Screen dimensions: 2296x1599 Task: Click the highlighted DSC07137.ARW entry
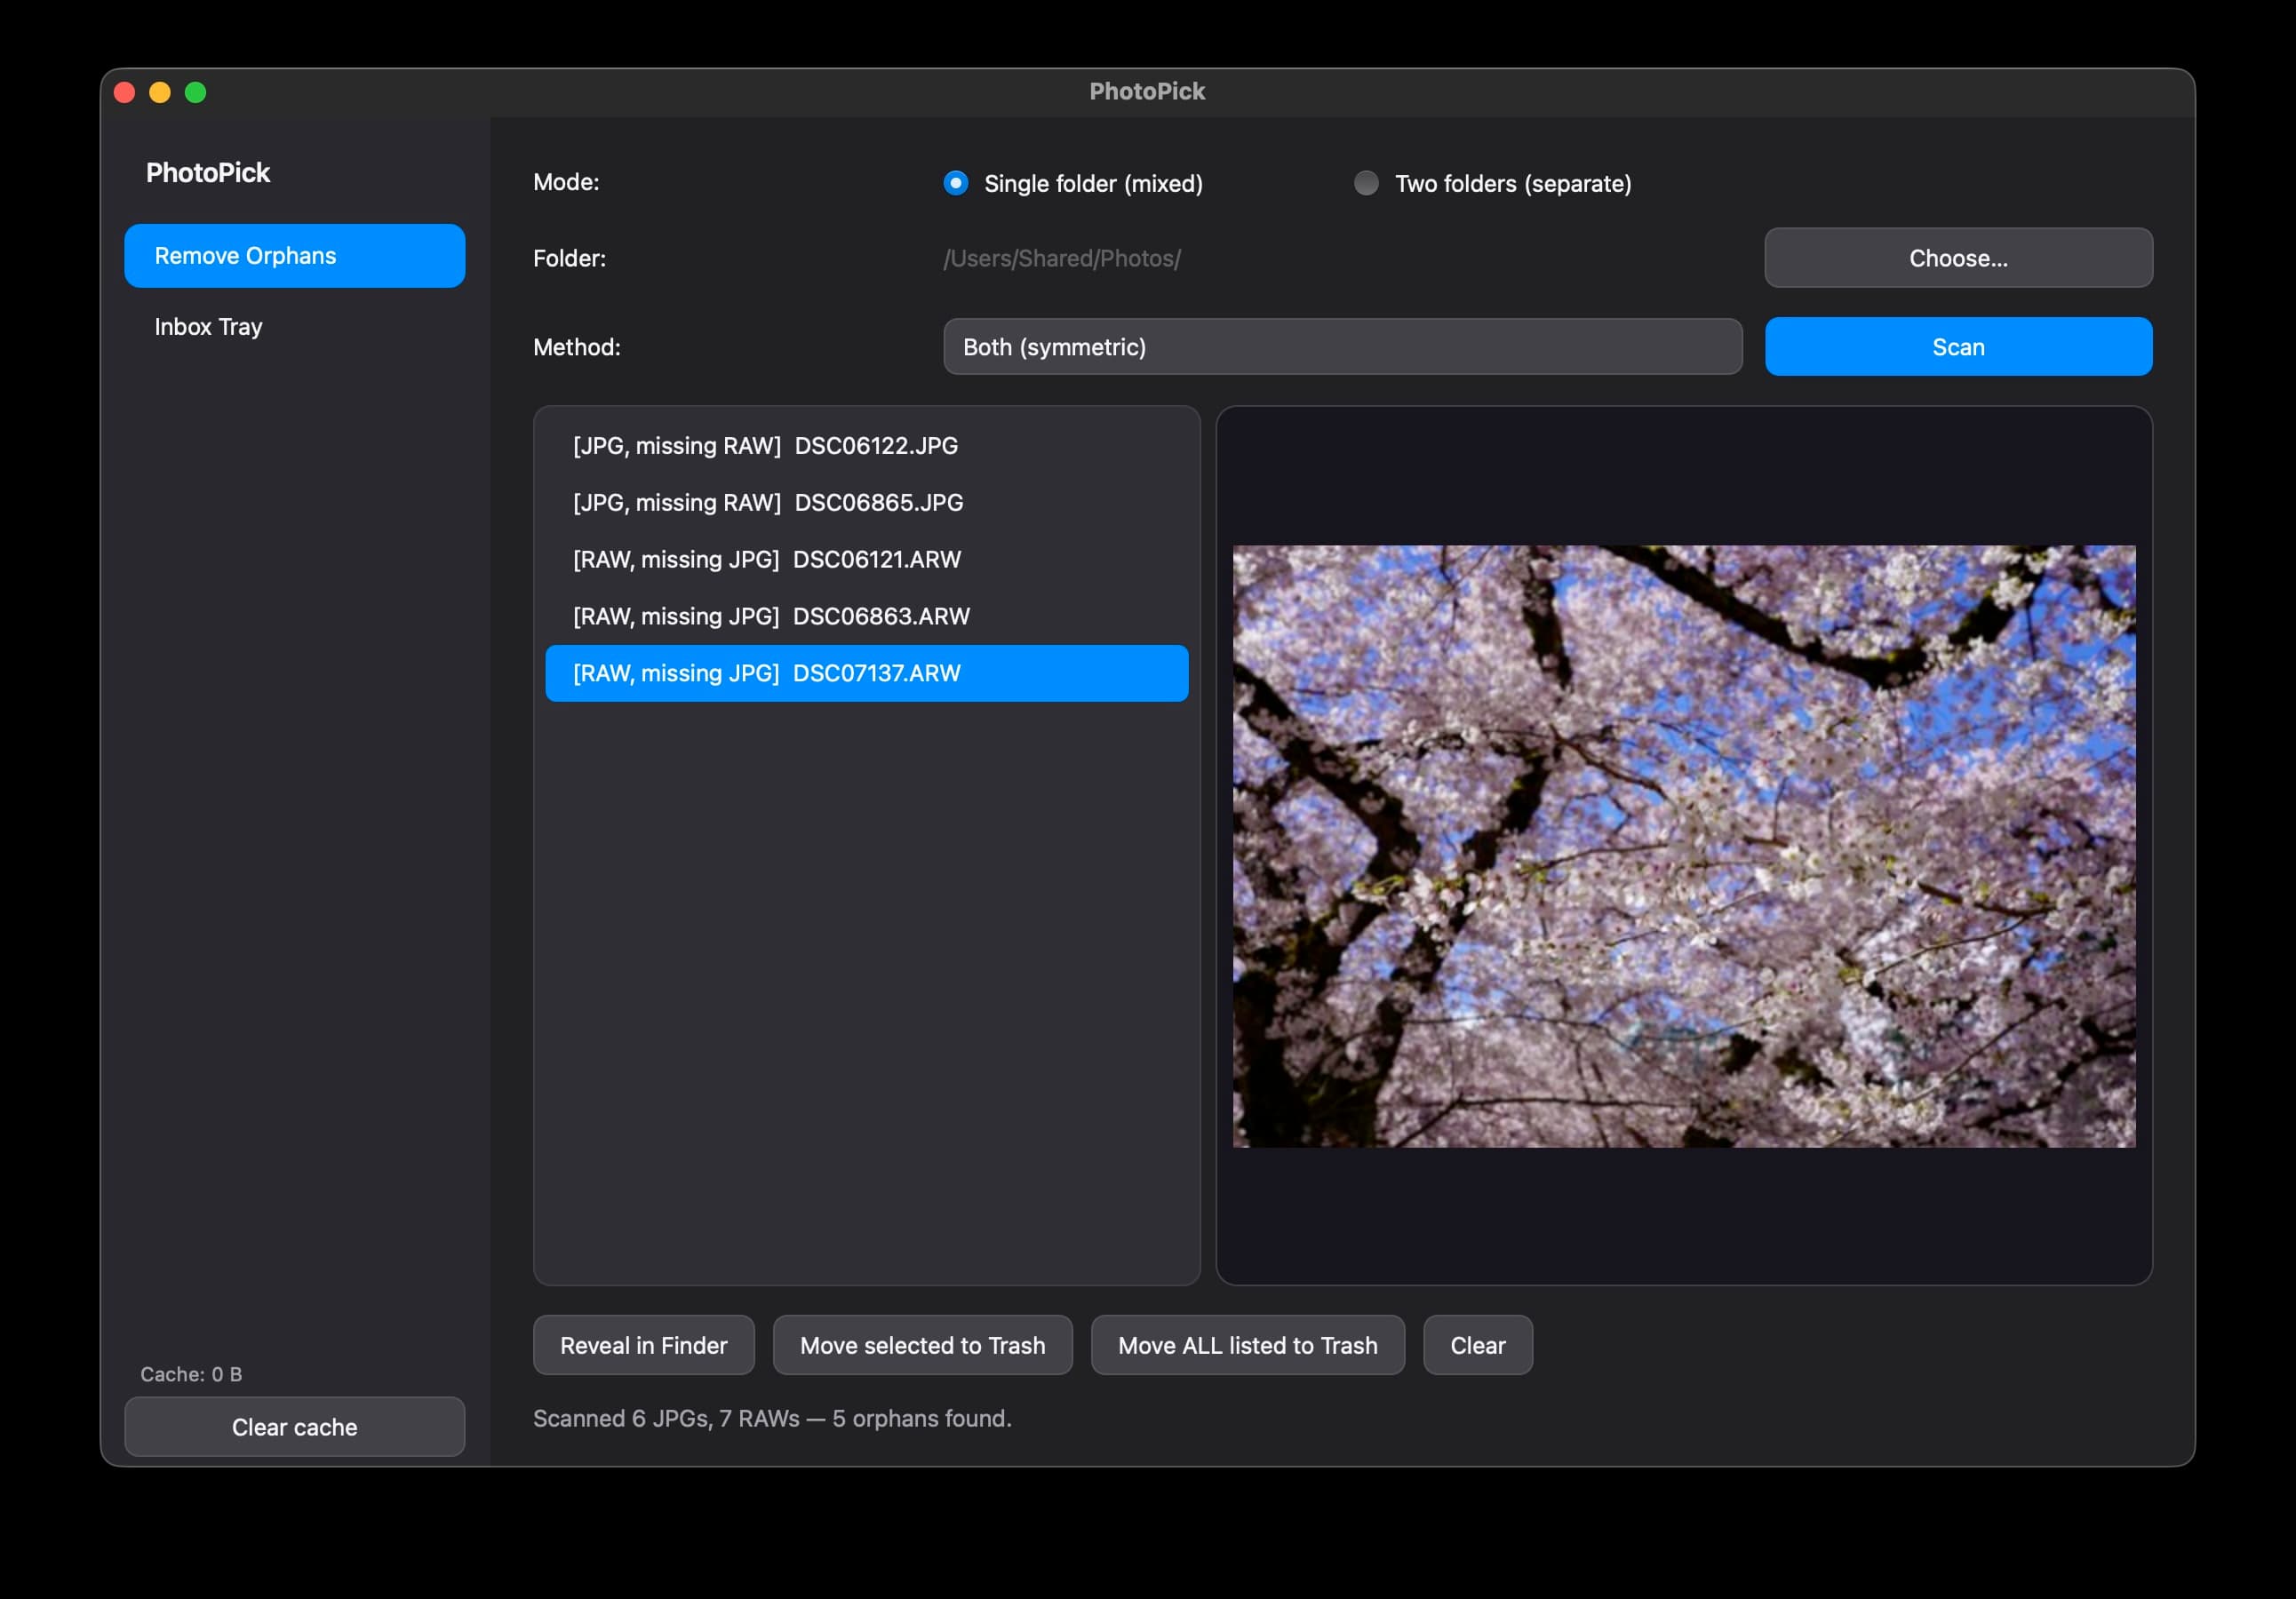point(866,673)
